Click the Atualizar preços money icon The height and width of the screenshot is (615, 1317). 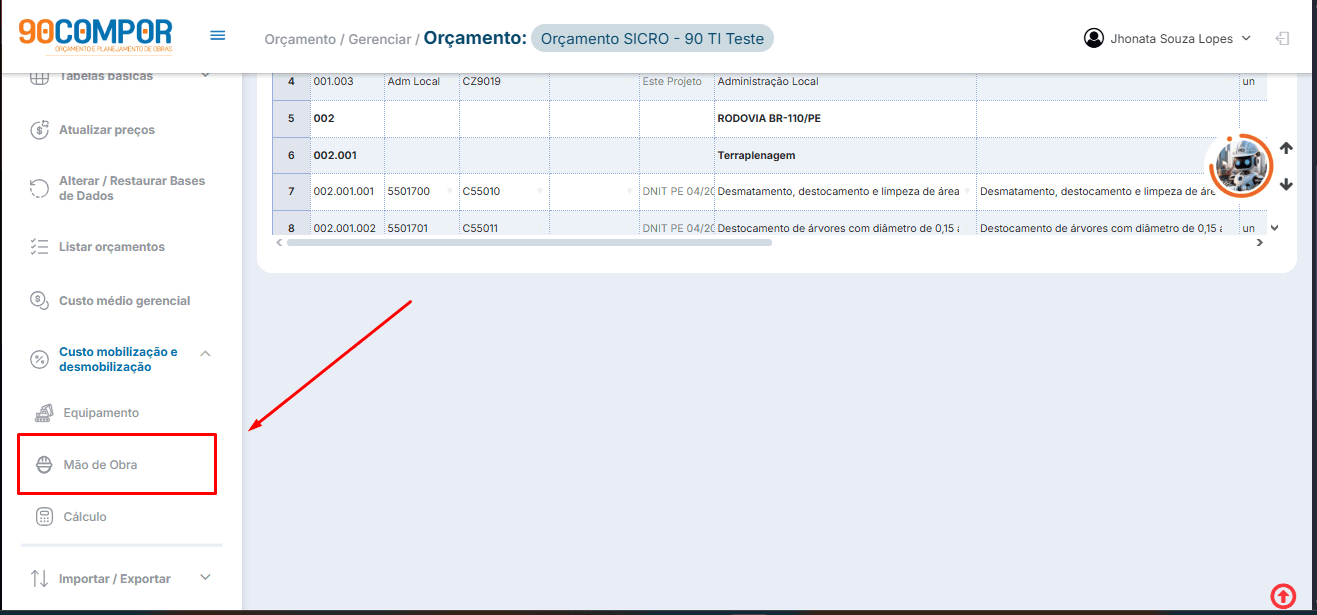(40, 129)
